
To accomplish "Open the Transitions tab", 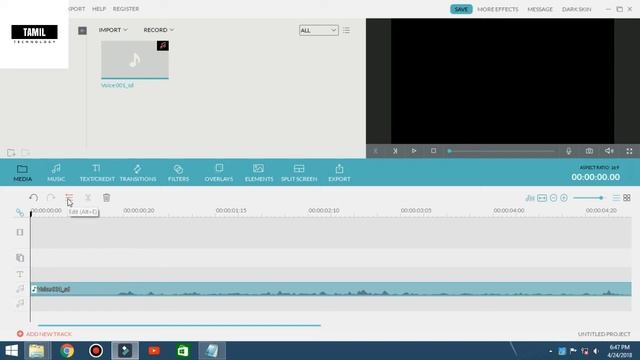I will 138,173.
